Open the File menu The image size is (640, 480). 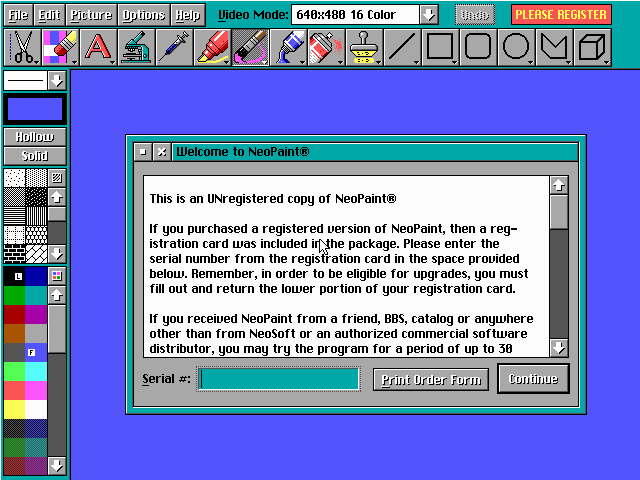(18, 15)
